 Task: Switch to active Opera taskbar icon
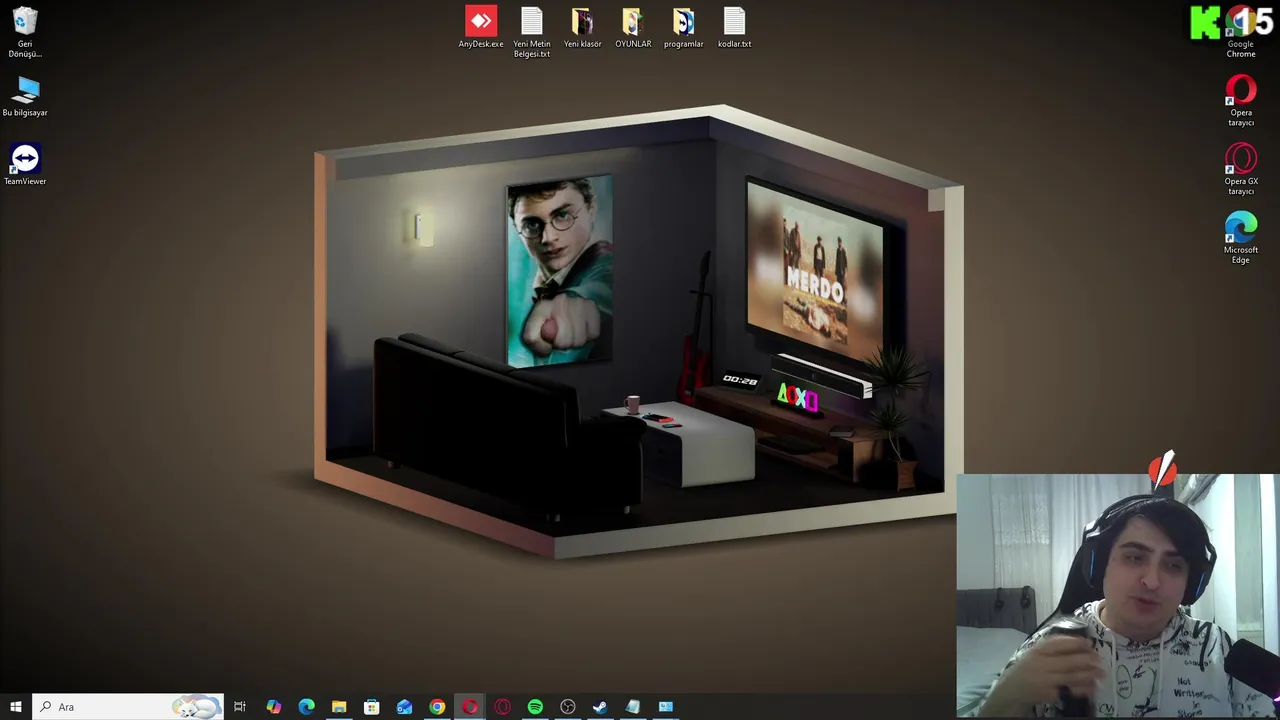click(470, 707)
